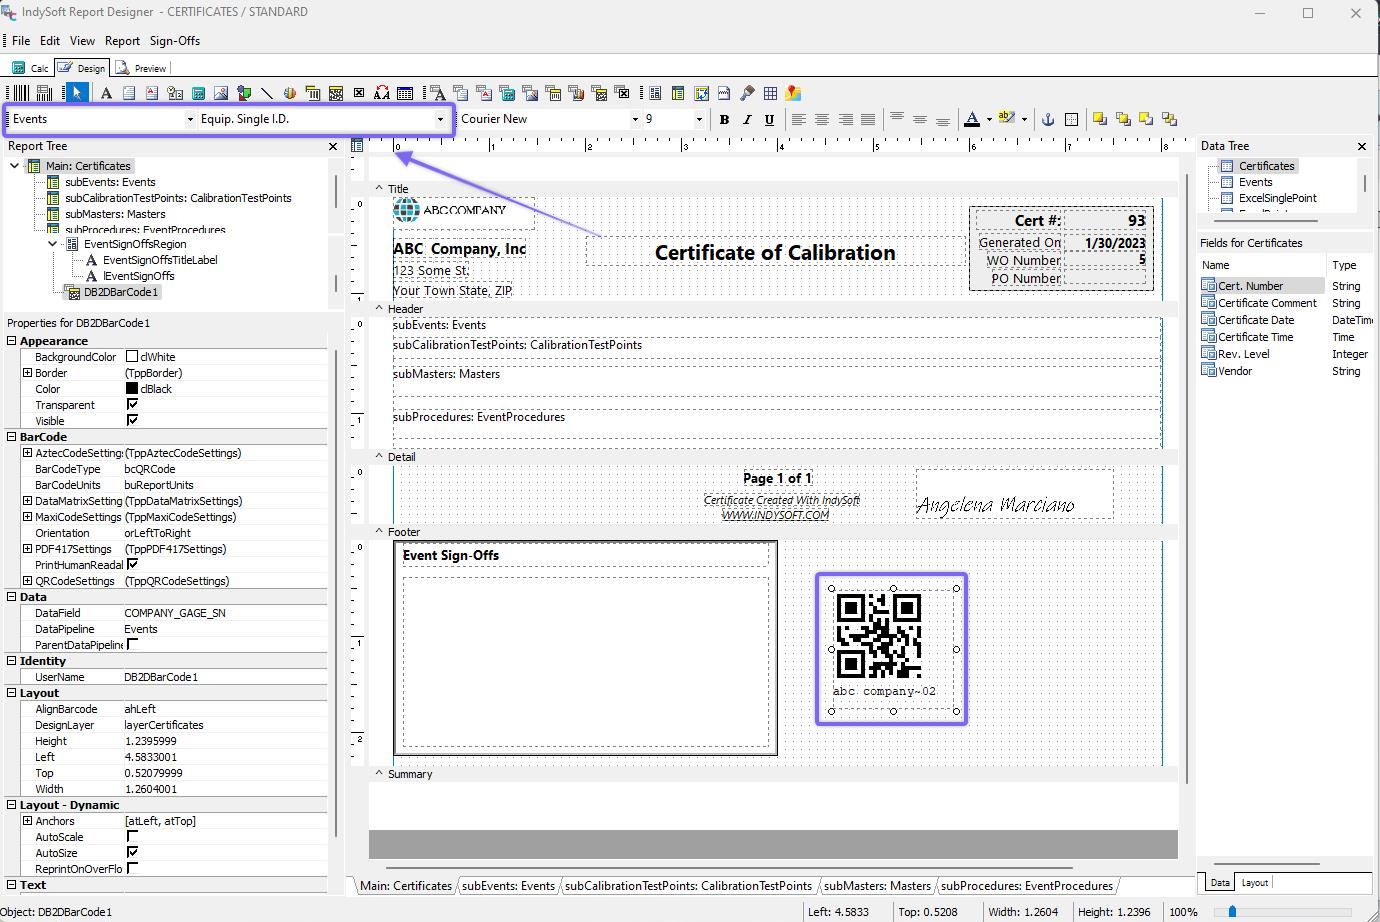Screen dimensions: 1380x922
Task: Apply Italic text formatting
Action: 746,119
